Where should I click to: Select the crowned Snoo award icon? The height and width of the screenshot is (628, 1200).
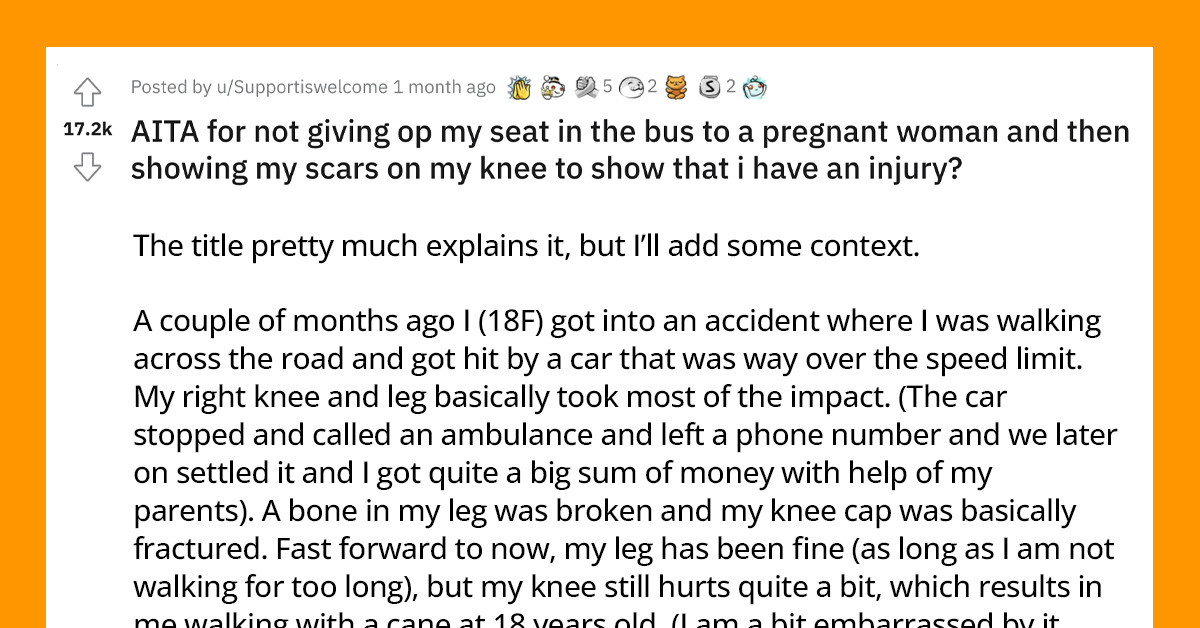[x=553, y=87]
